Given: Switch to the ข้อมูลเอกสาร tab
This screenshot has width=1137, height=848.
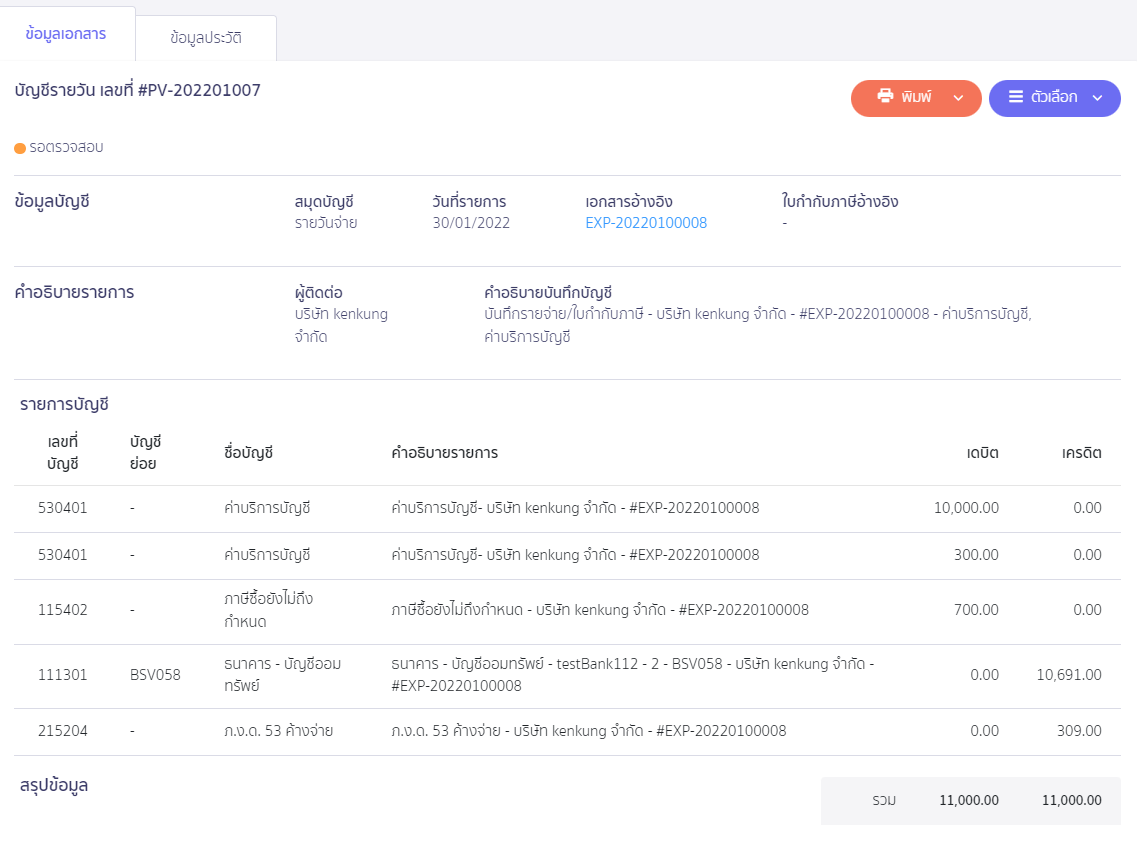Looking at the screenshot, I should tap(66, 34).
